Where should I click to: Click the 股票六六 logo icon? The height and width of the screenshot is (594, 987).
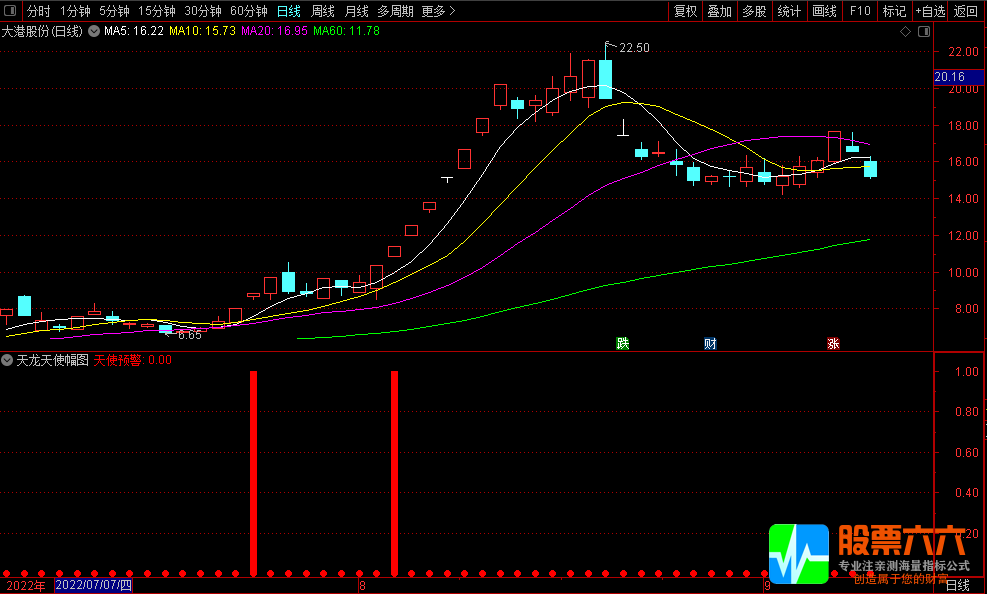pyautogui.click(x=798, y=553)
